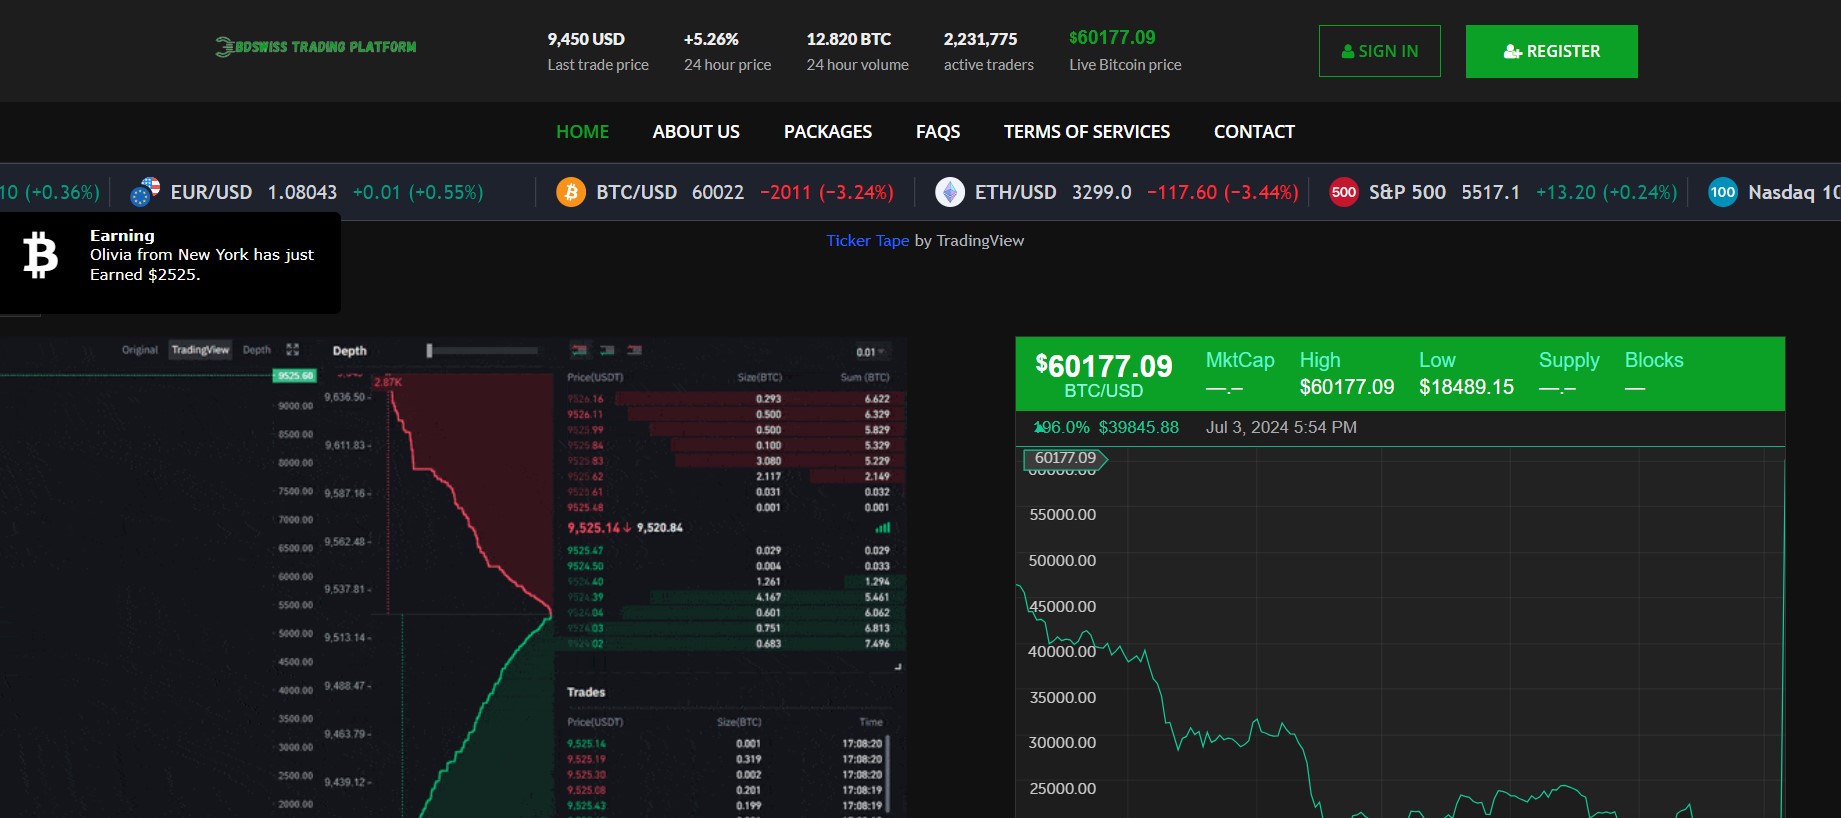The width and height of the screenshot is (1841, 818).
Task: Adjust the Depth slider handle
Action: pos(429,351)
